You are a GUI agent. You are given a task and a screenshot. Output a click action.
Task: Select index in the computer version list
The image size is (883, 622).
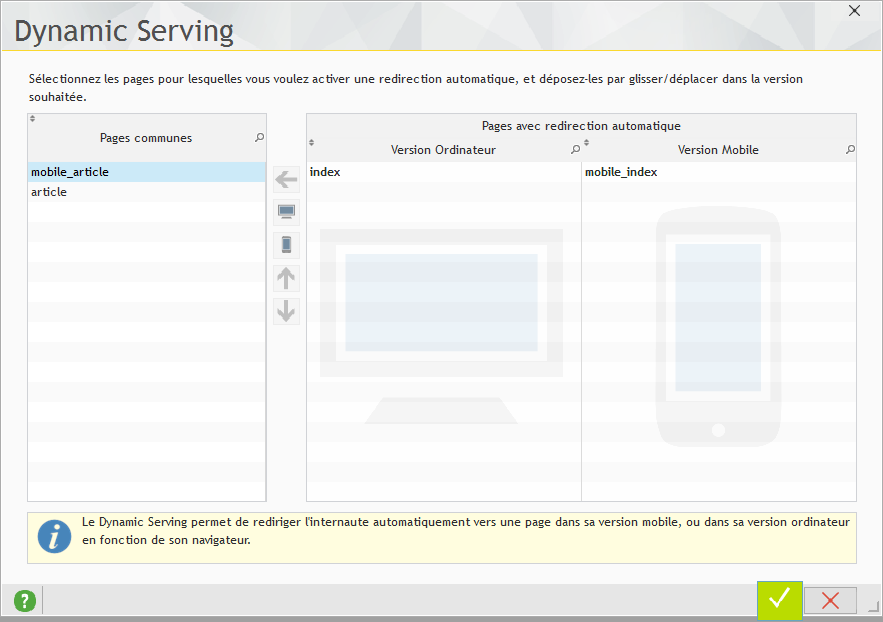[325, 172]
